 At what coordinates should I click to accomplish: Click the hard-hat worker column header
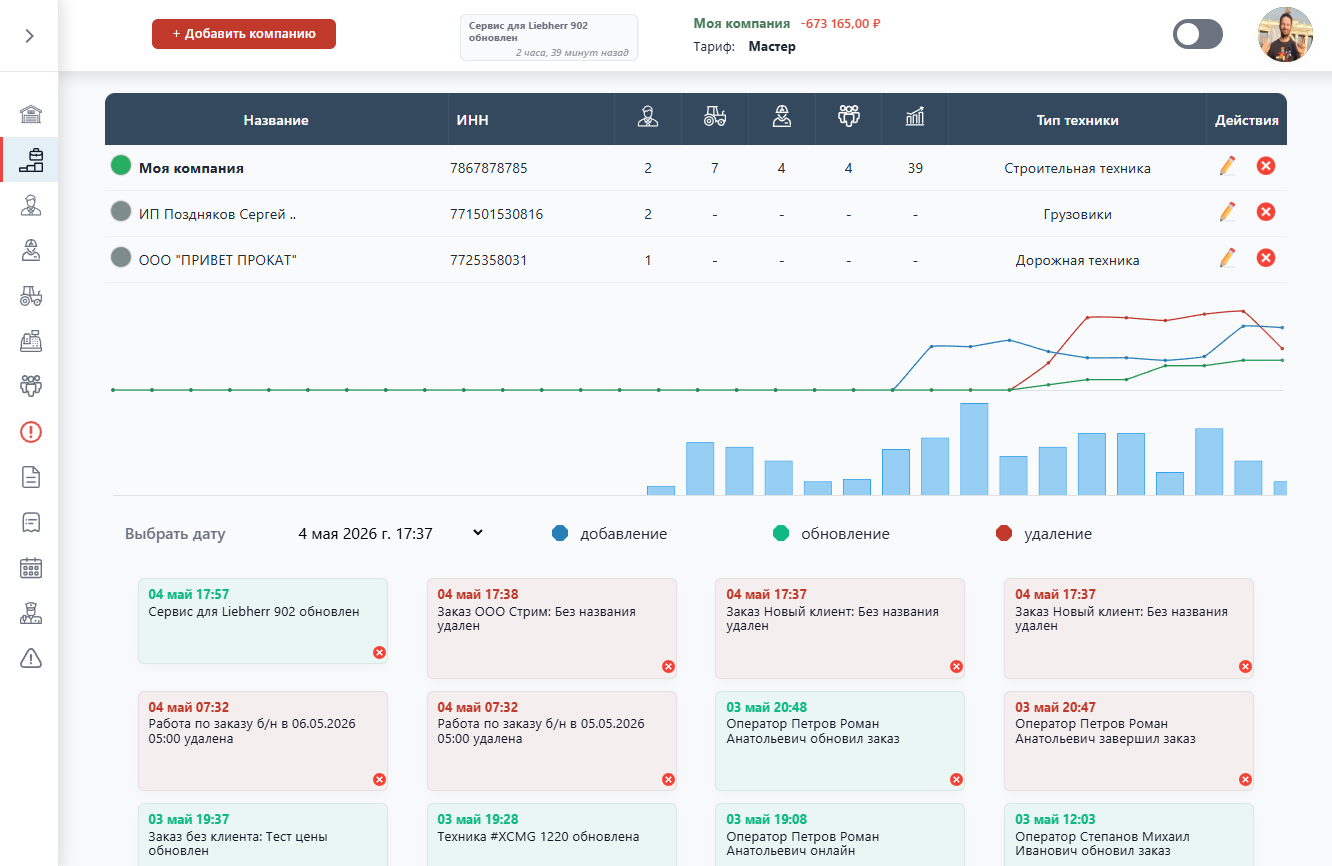[x=782, y=118]
